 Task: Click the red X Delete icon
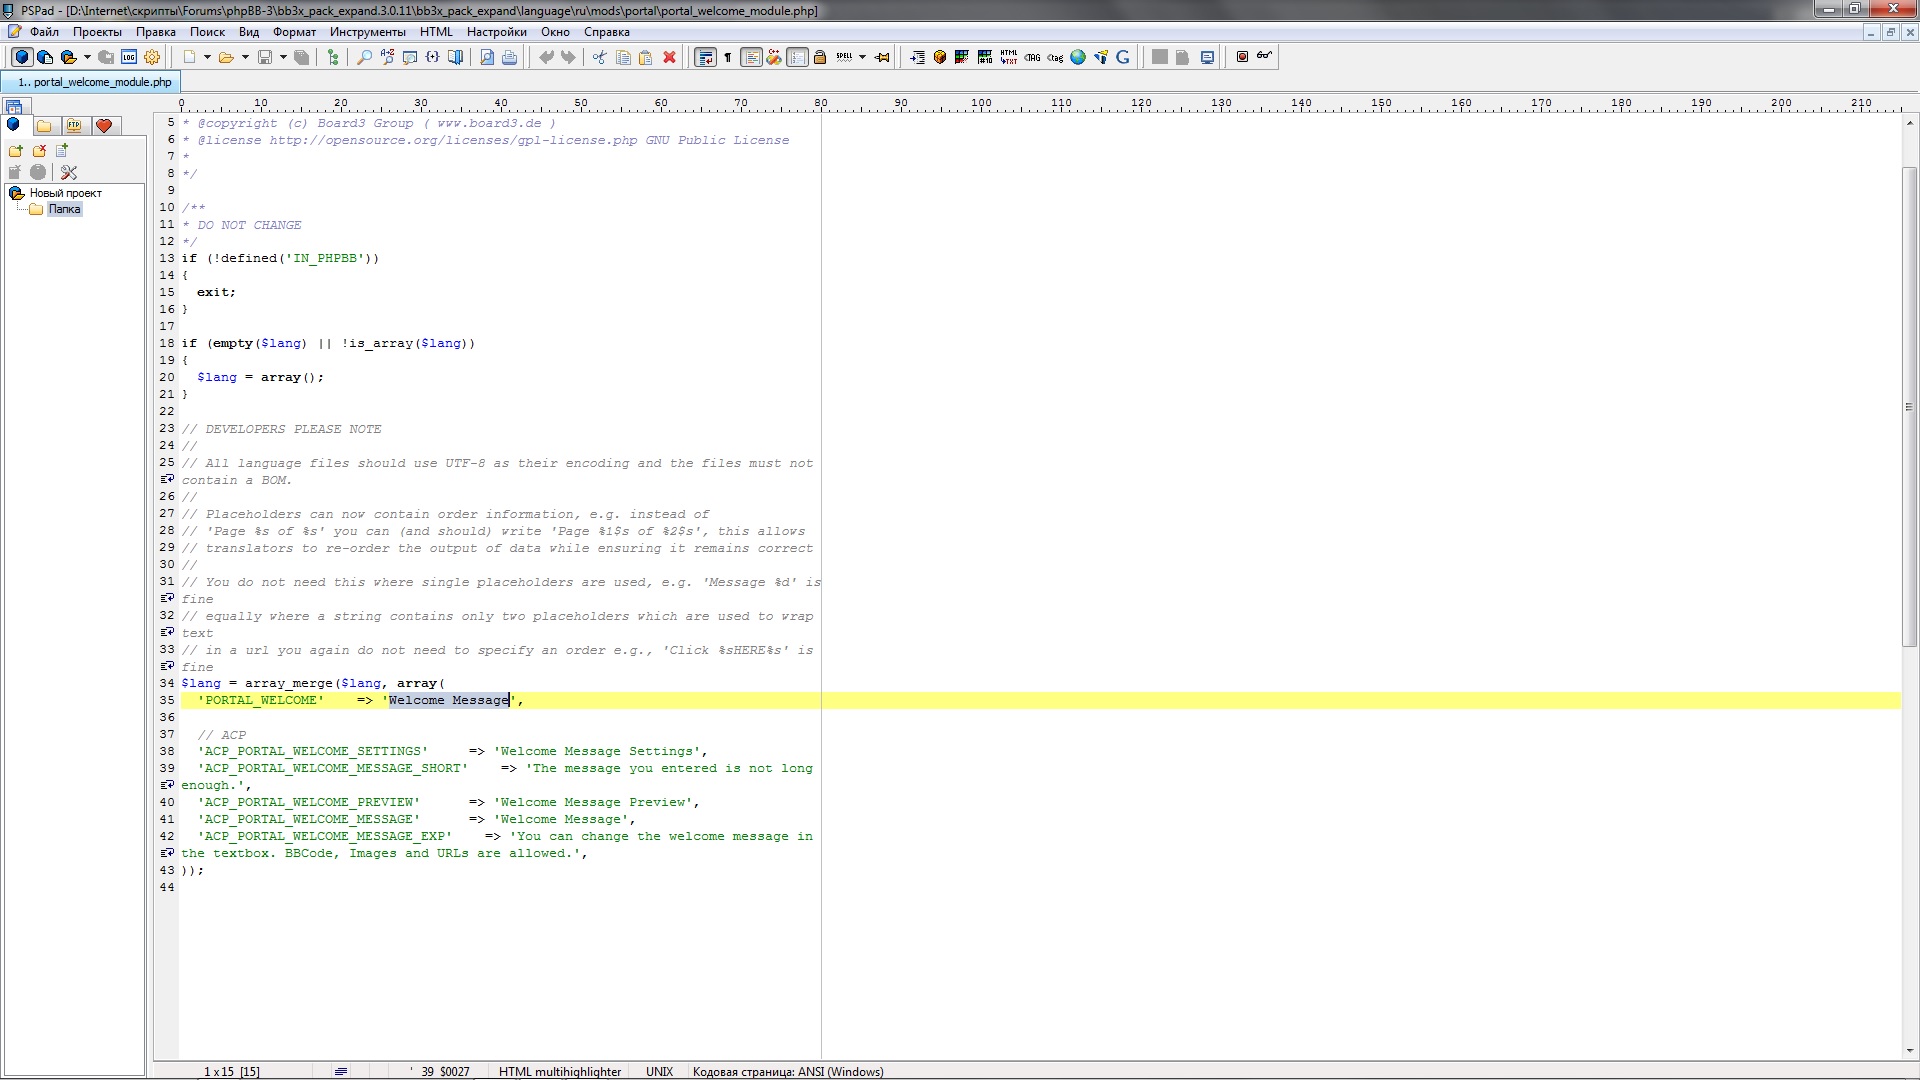669,57
